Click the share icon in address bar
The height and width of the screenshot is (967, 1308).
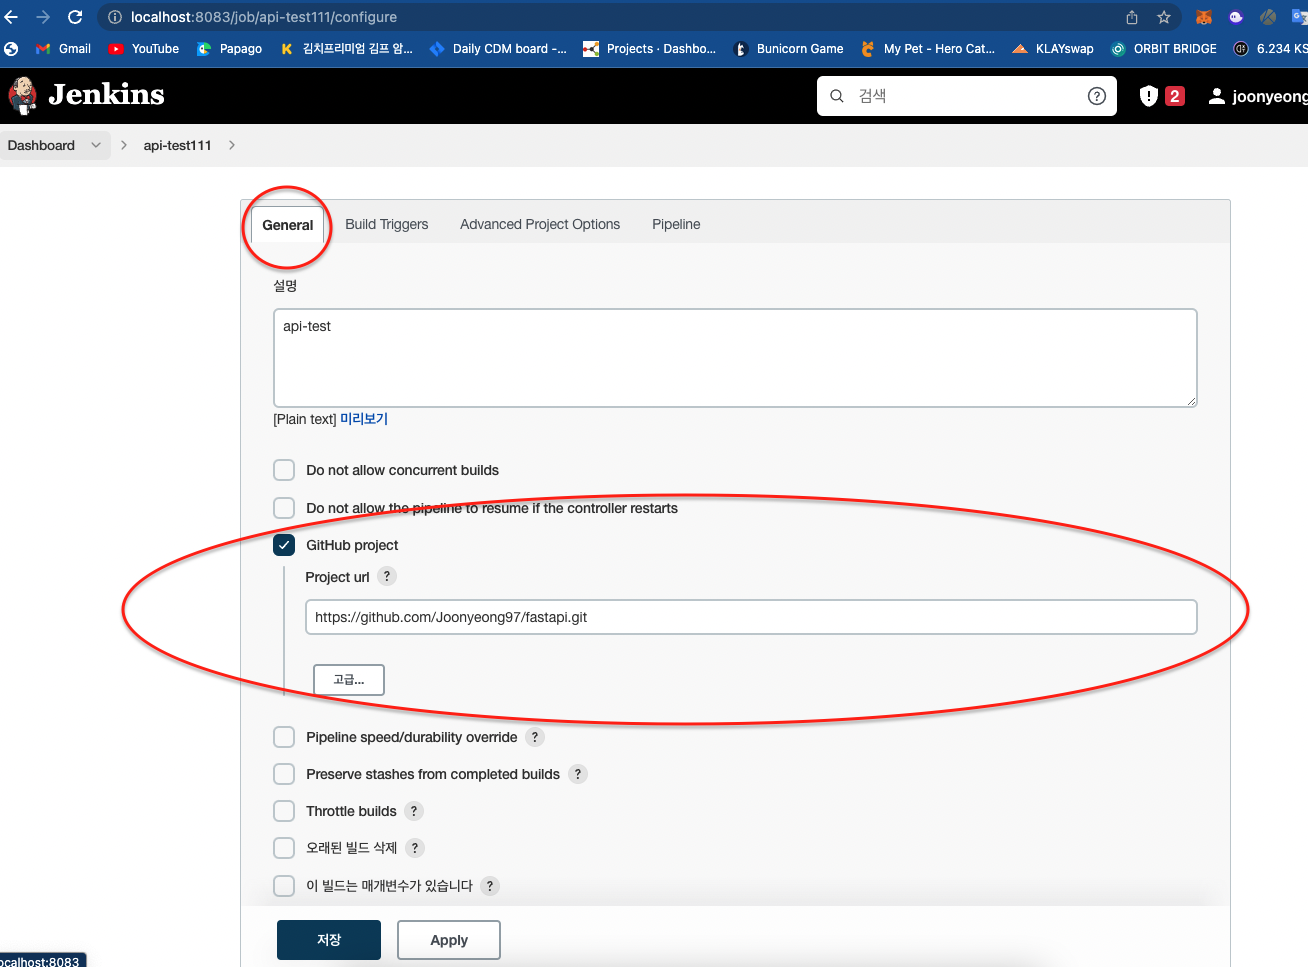1132,17
